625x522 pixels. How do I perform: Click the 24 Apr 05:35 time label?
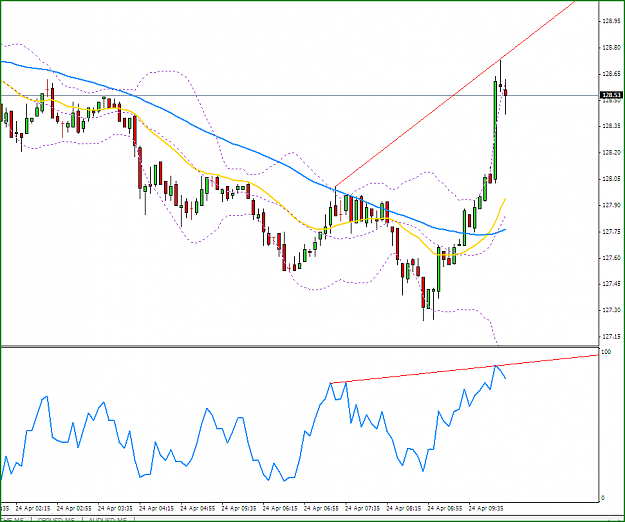pyautogui.click(x=239, y=508)
